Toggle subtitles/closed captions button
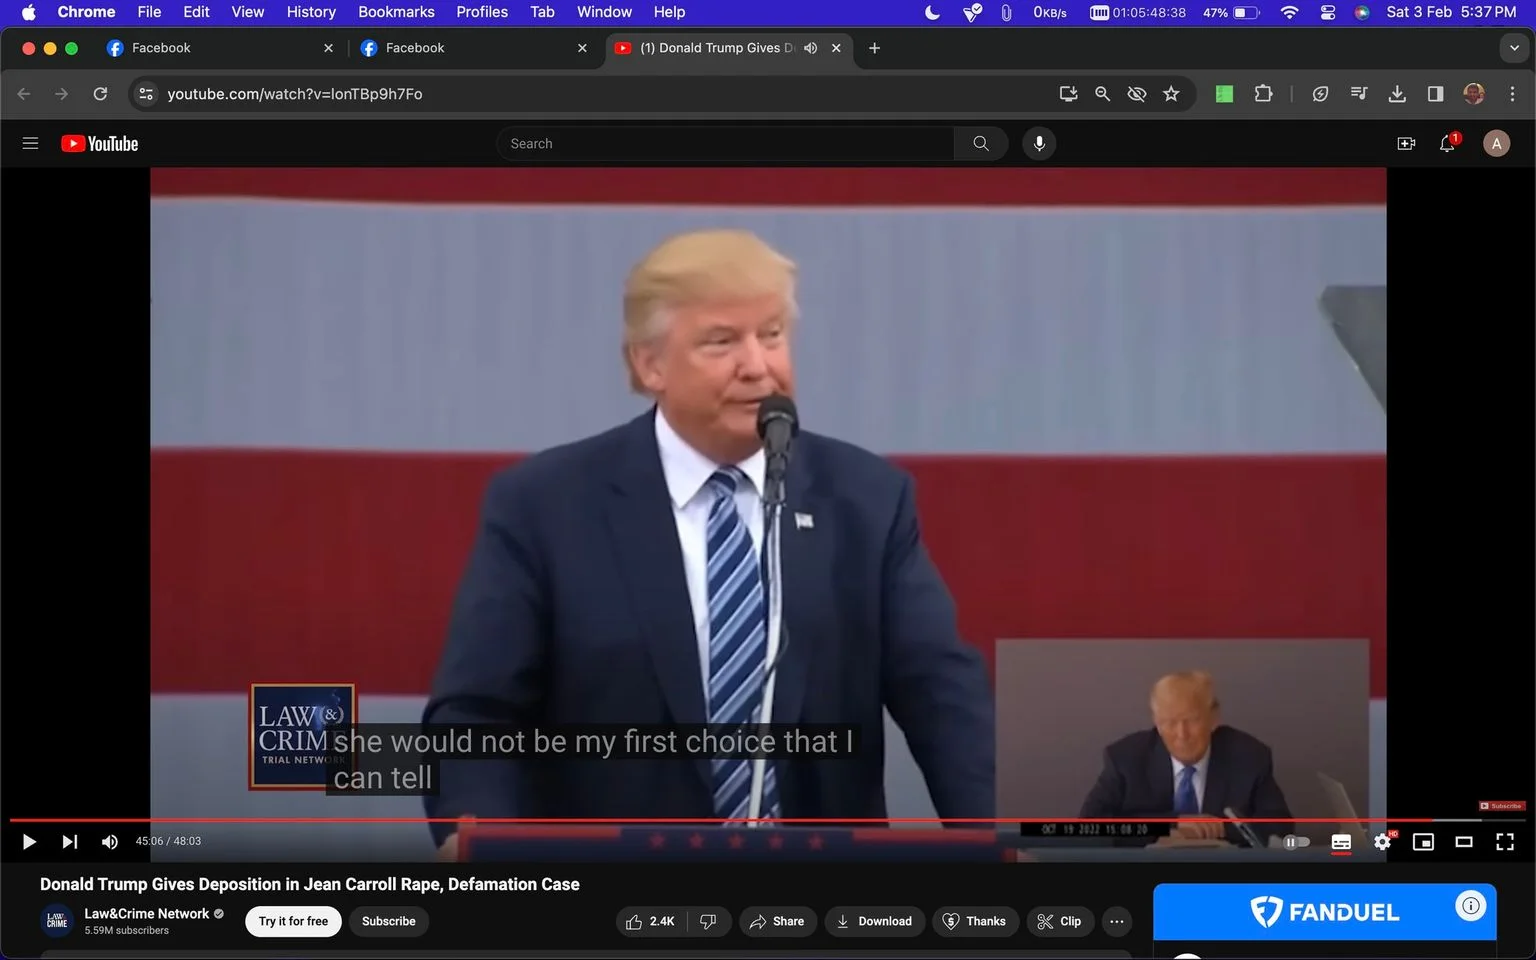Viewport: 1536px width, 960px height. coord(1341,842)
